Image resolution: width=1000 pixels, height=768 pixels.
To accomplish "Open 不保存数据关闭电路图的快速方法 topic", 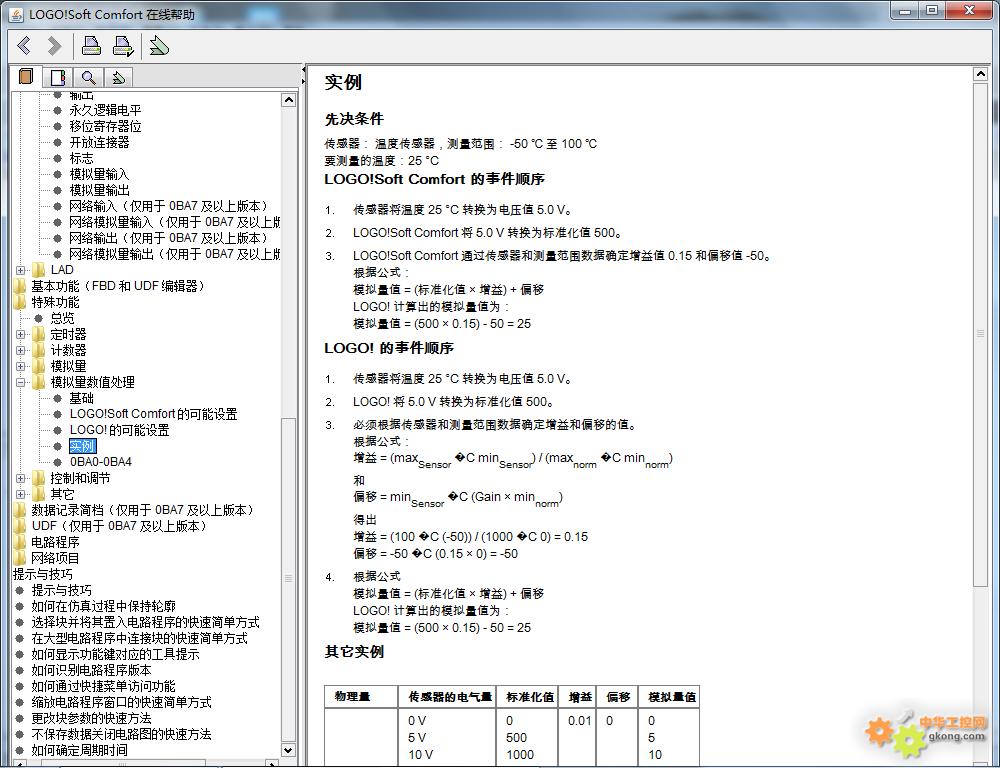I will [121, 734].
